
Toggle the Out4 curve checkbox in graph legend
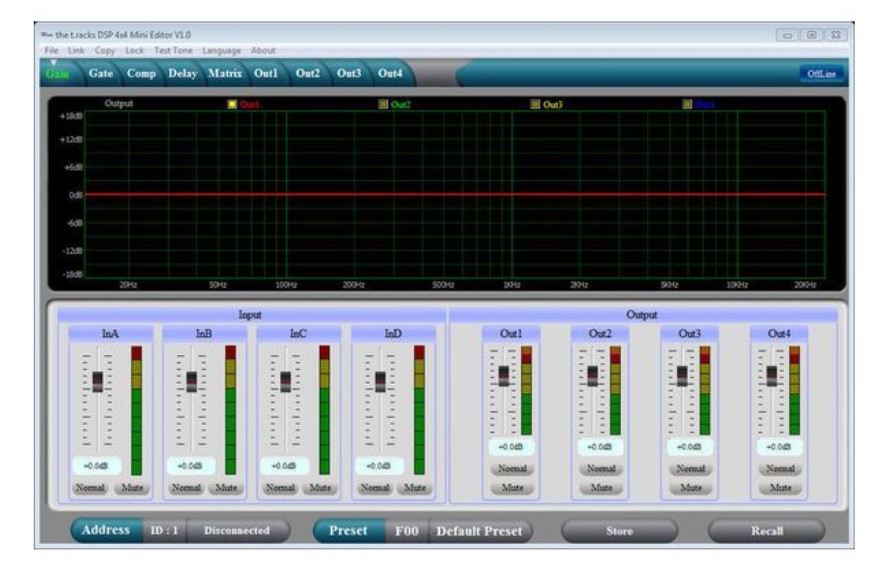[x=687, y=104]
